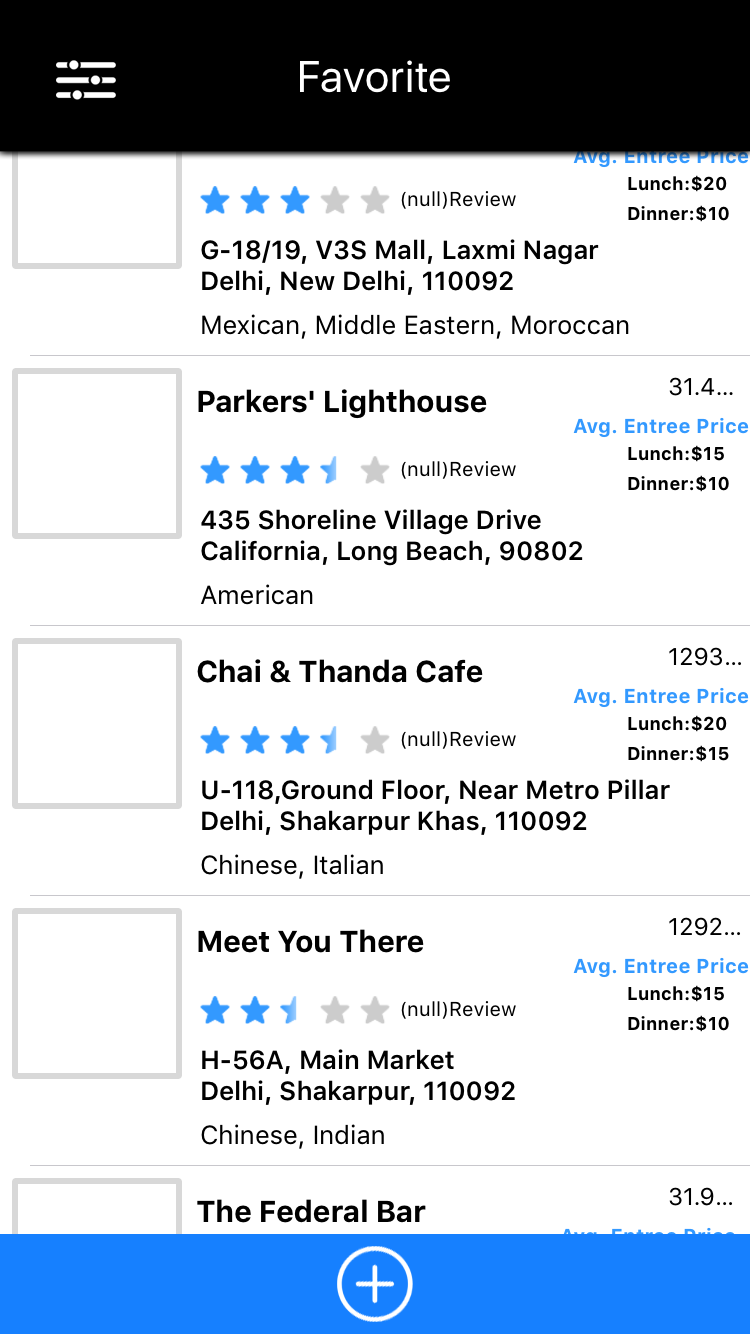Image resolution: width=750 pixels, height=1334 pixels.
Task: Click Avg. Entree Price for Chai & Thanda
Action: 660,696
